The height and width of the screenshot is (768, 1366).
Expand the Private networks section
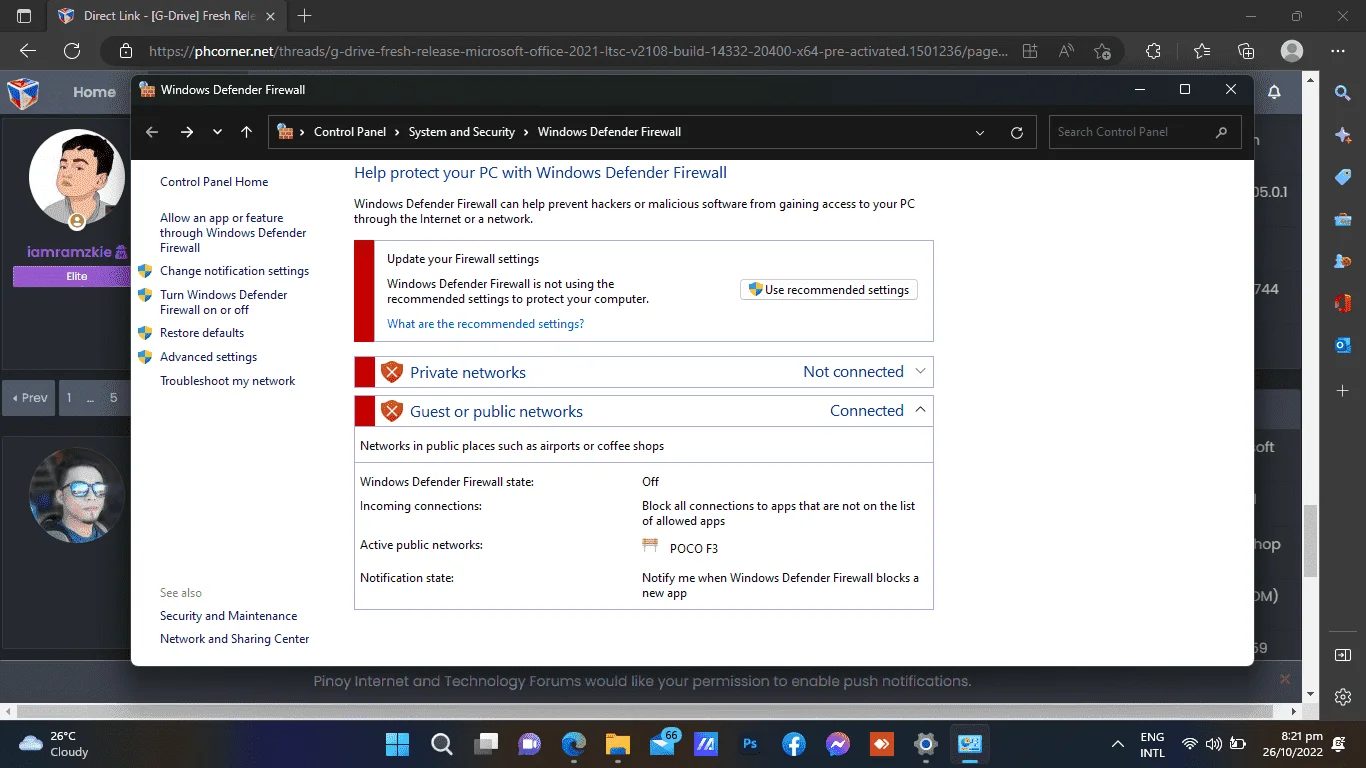[x=922, y=372]
